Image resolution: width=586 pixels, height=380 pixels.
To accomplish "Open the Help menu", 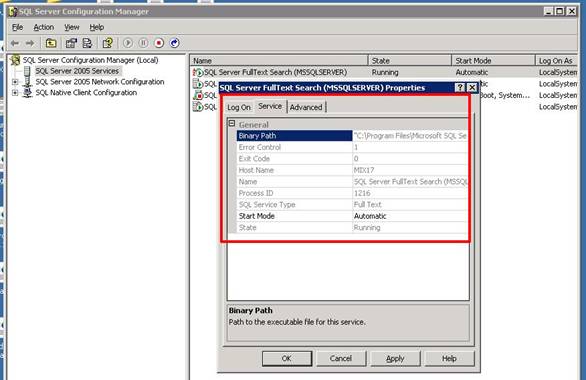I will click(96, 27).
